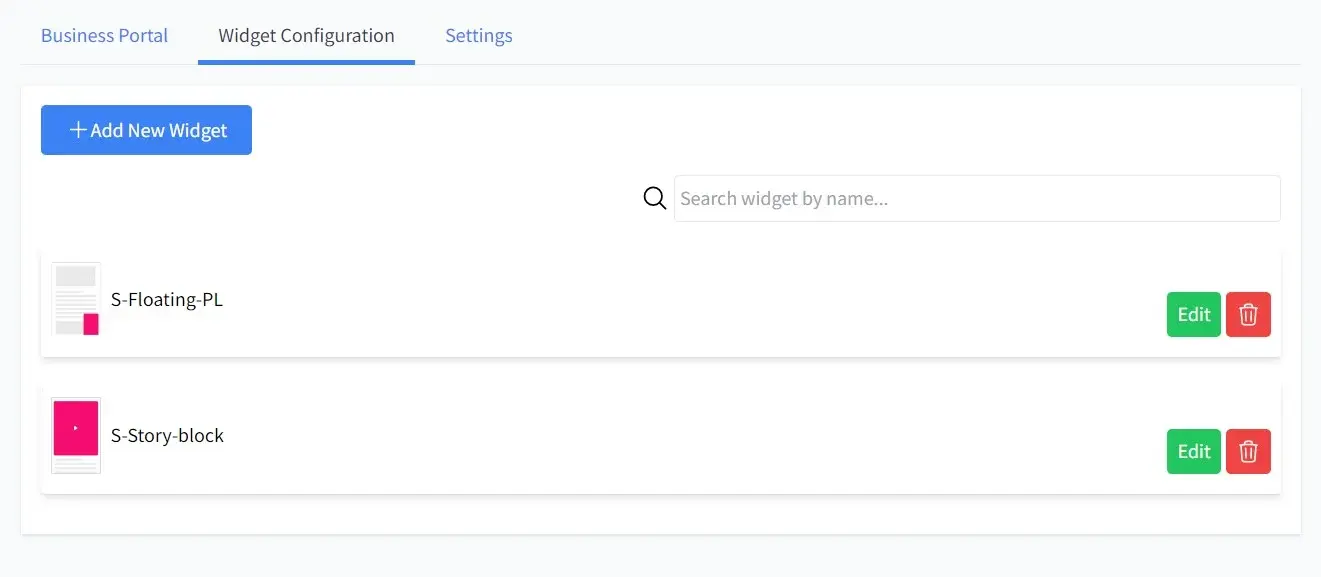The image size is (1321, 577).
Task: Open the S-Floating-PL widget preview thumbnail
Action: (x=75, y=299)
